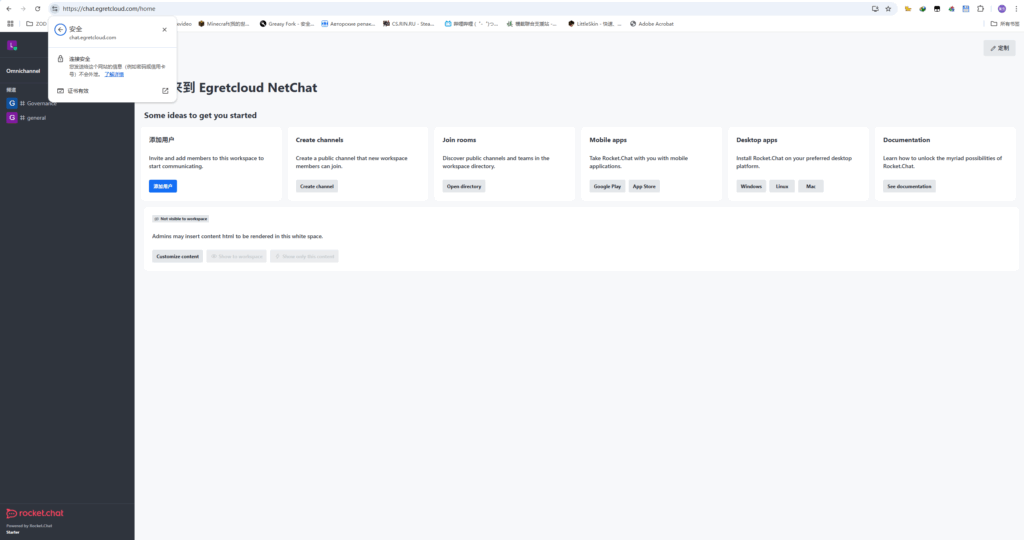Click the install app icon in address bar
Image resolution: width=1024 pixels, height=540 pixels.
tap(875, 8)
